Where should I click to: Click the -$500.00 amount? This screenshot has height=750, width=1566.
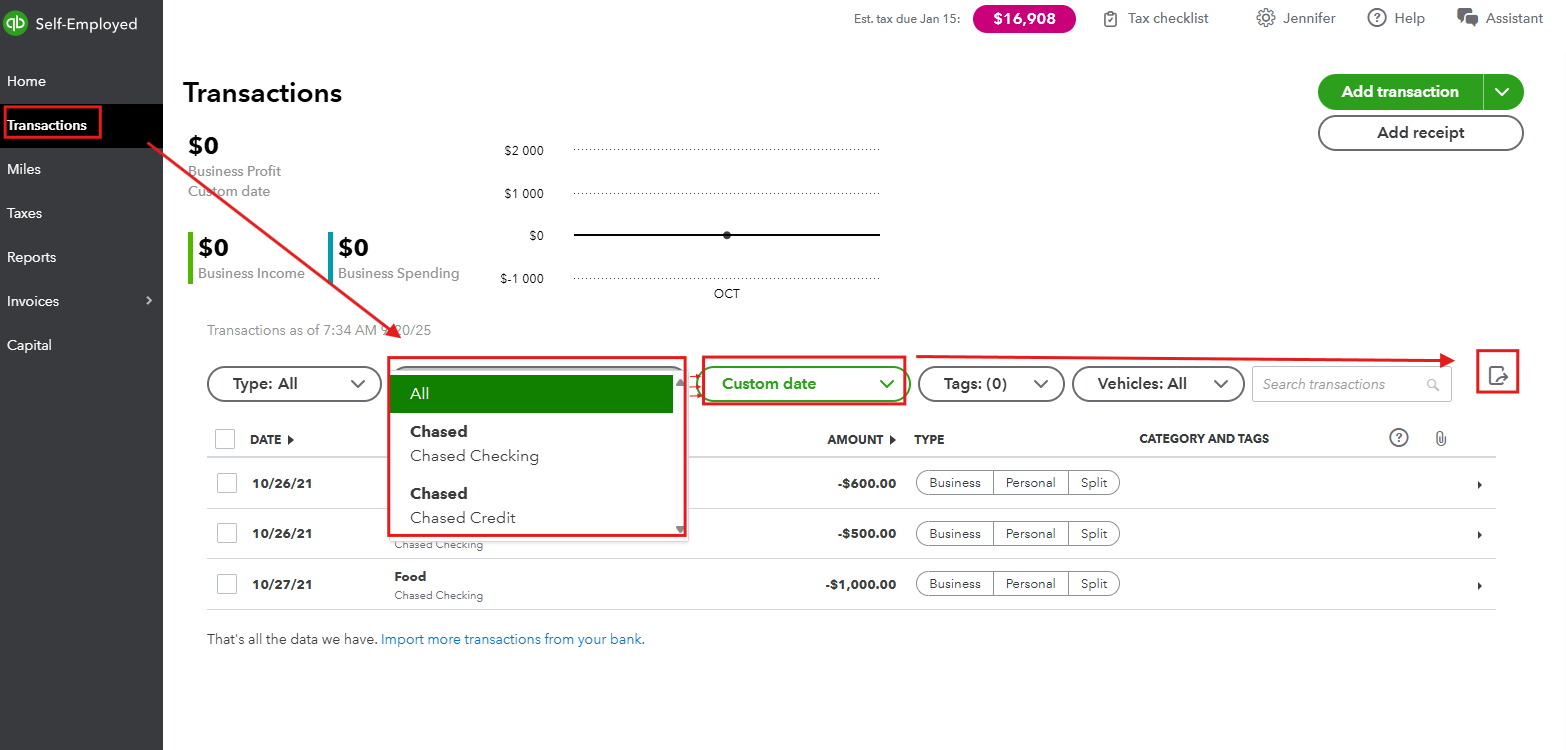pos(866,534)
